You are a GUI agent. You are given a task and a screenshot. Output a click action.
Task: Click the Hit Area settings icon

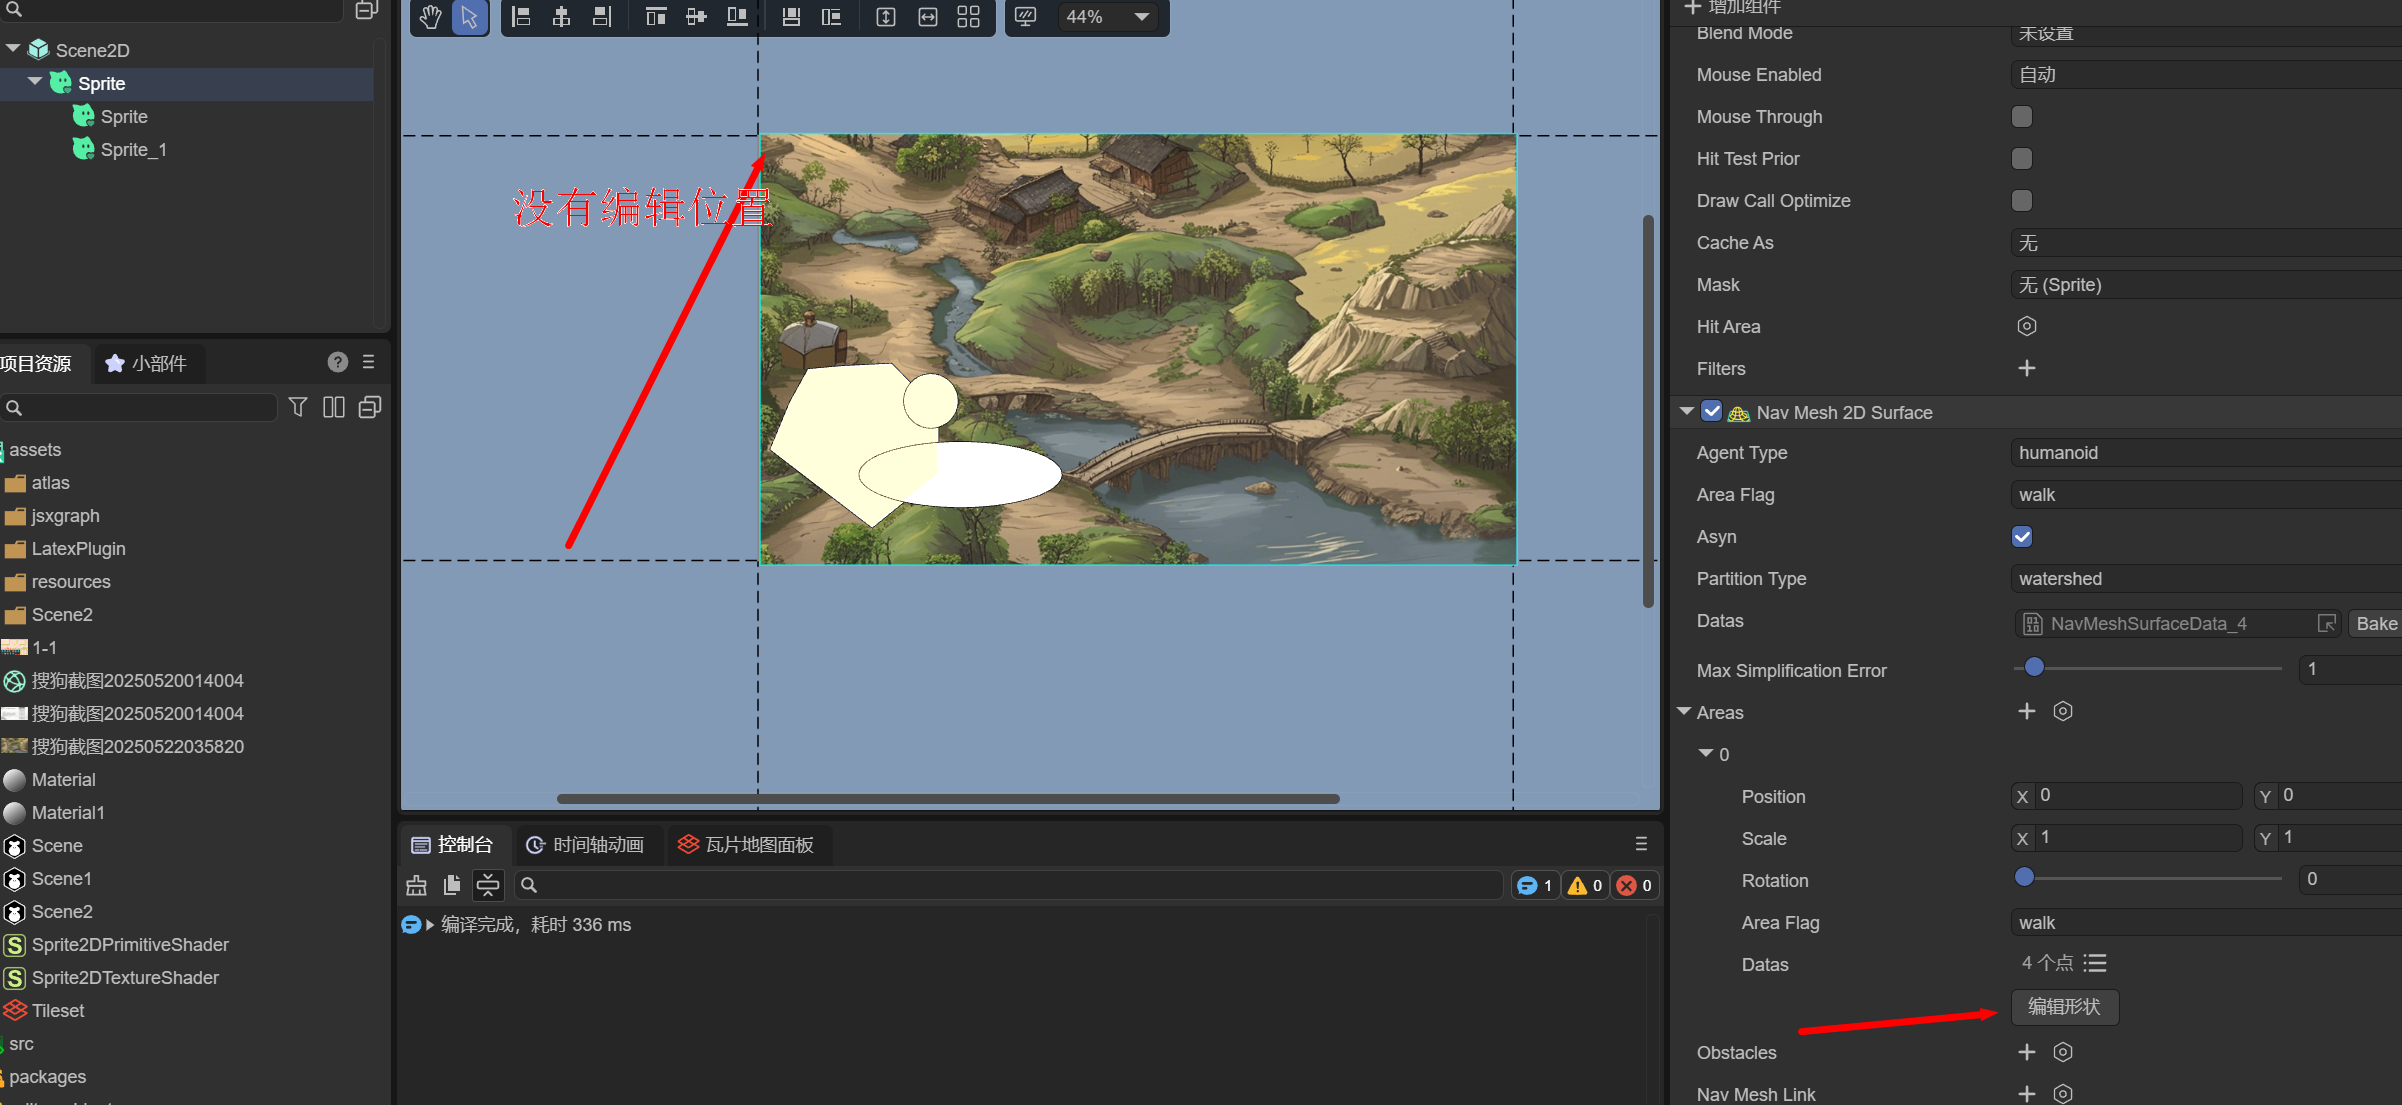click(x=2026, y=326)
